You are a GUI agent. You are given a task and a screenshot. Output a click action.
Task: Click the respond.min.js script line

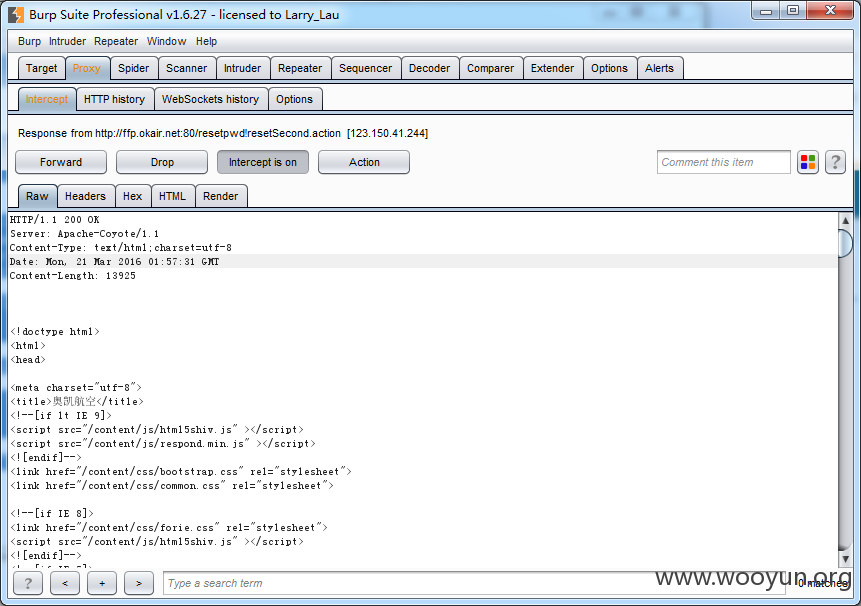tap(163, 444)
